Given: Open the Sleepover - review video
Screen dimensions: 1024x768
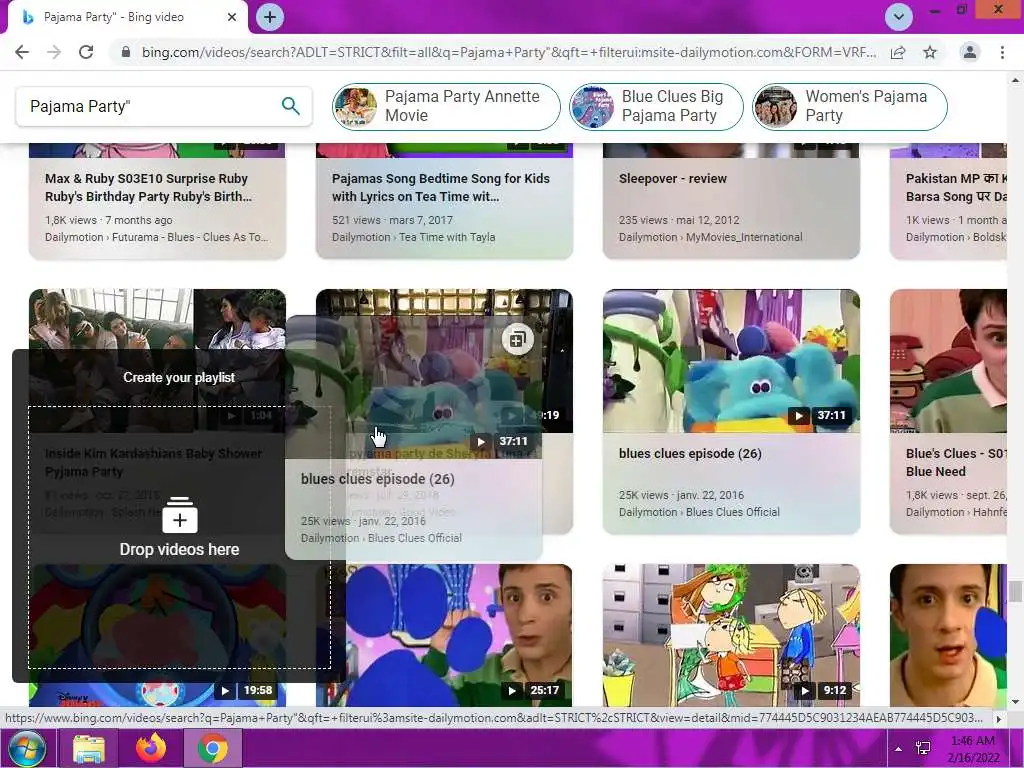Looking at the screenshot, I should coord(673,178).
